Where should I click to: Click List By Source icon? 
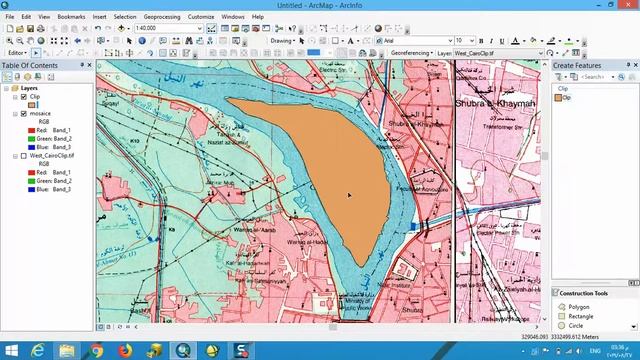coord(17,77)
